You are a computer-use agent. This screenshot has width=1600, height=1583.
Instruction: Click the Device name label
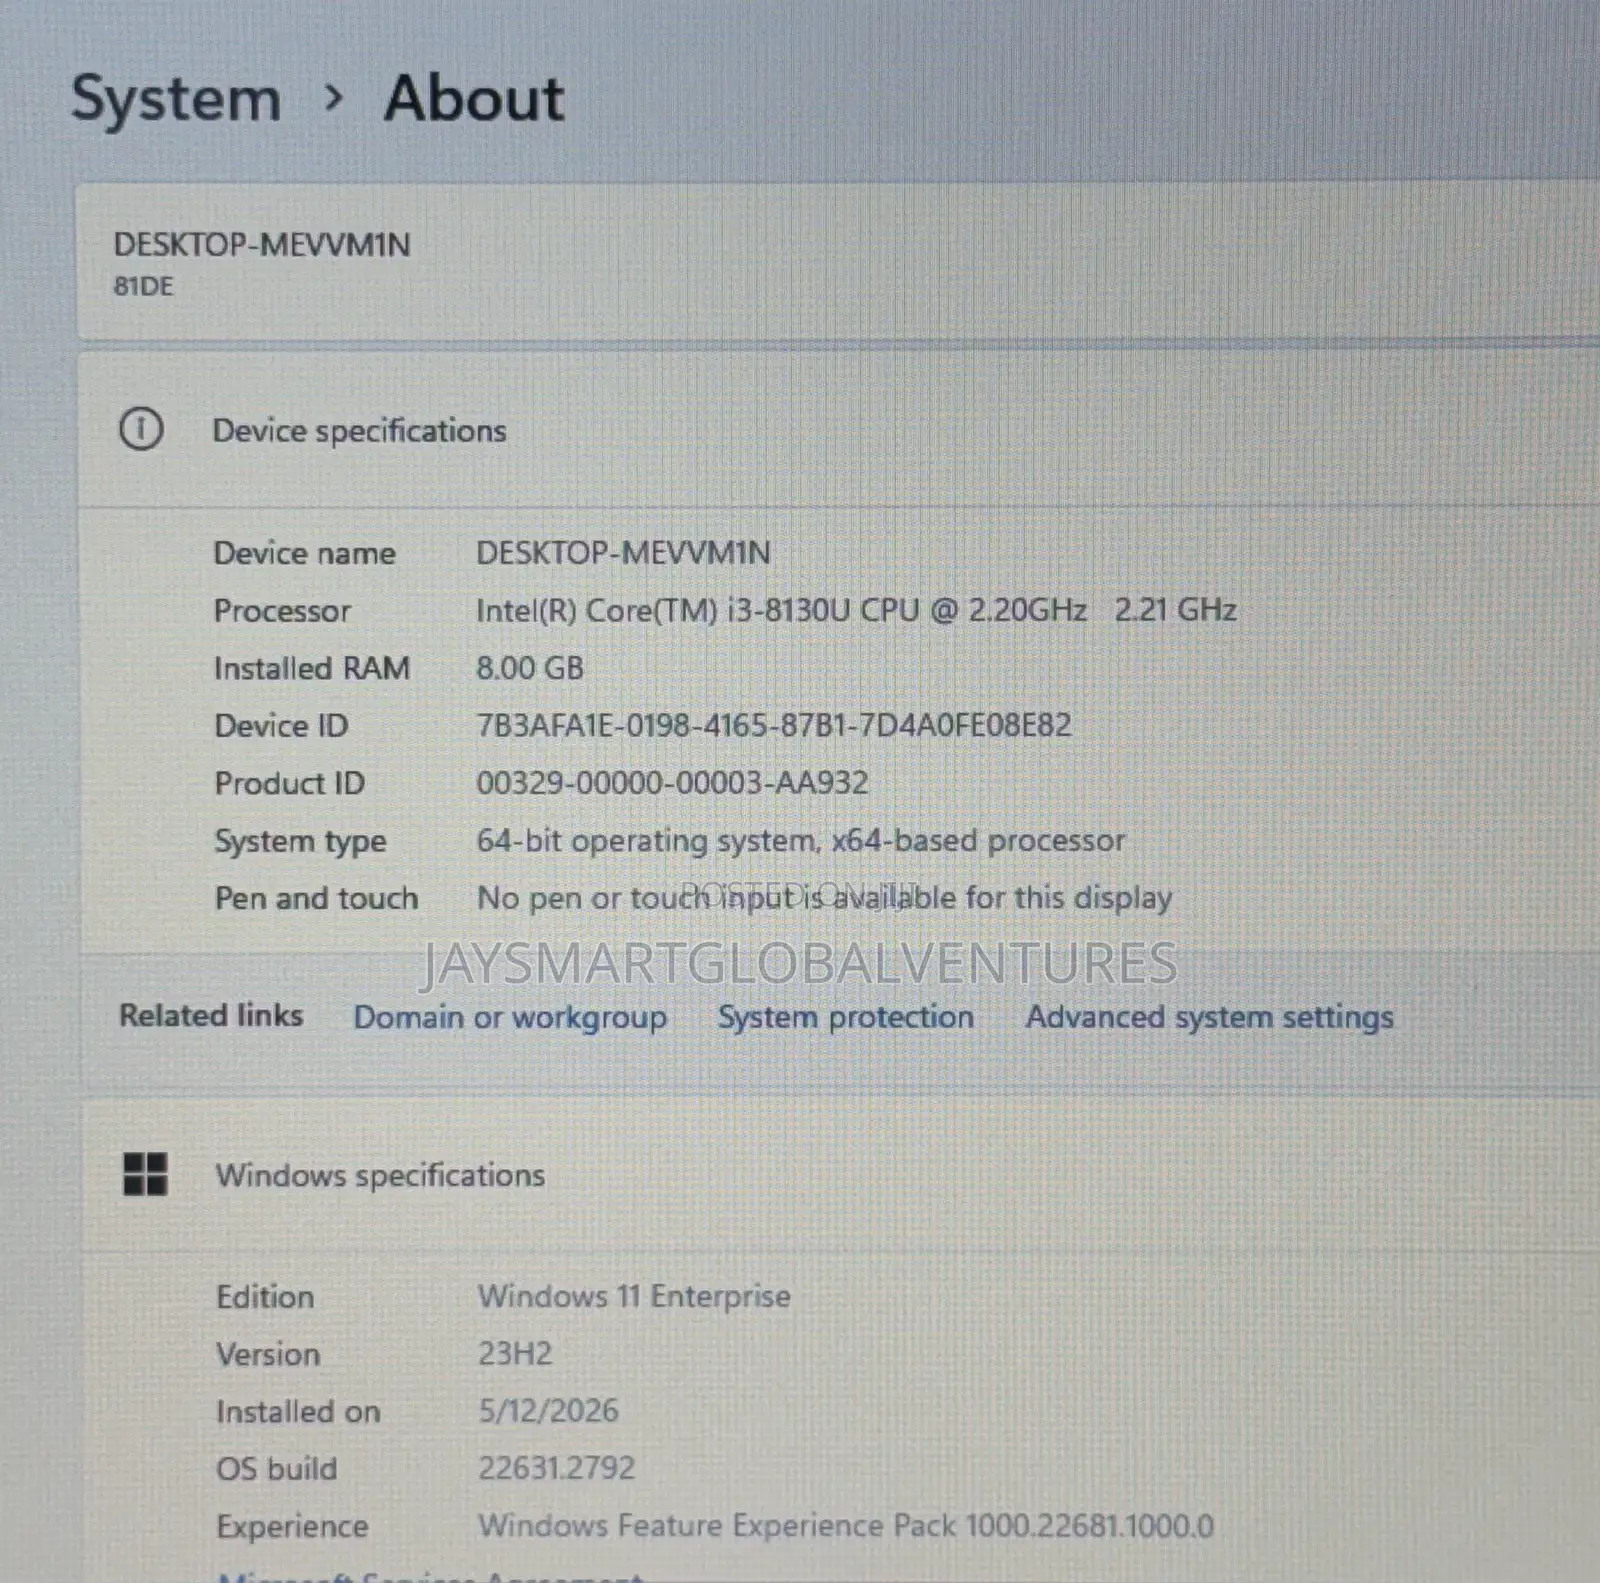(305, 553)
